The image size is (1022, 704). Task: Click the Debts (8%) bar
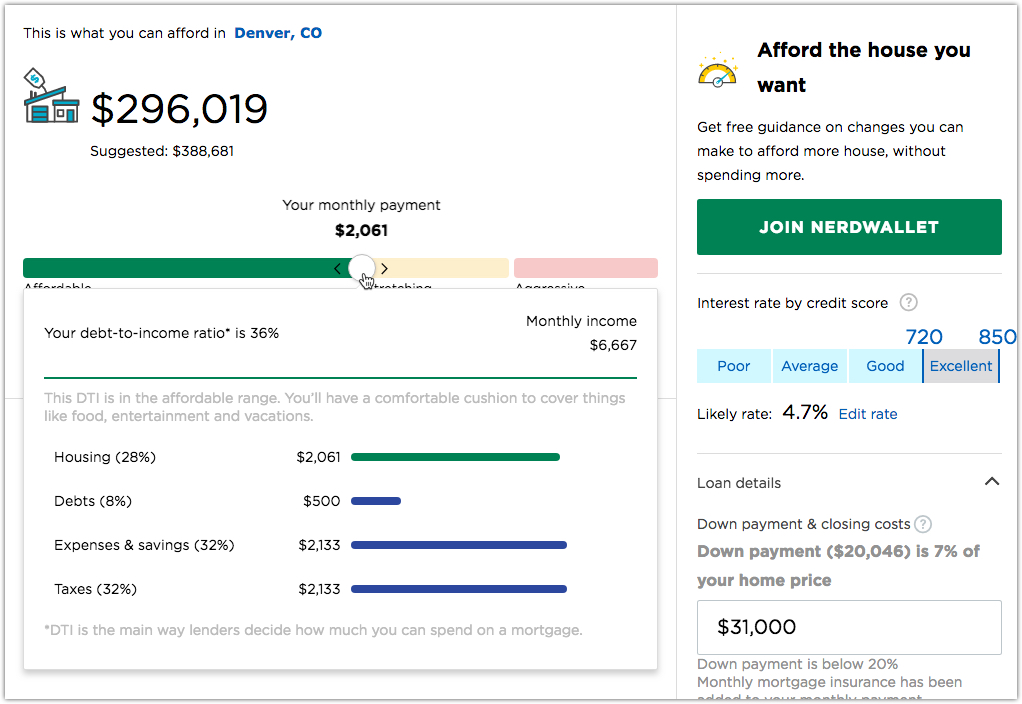[376, 501]
